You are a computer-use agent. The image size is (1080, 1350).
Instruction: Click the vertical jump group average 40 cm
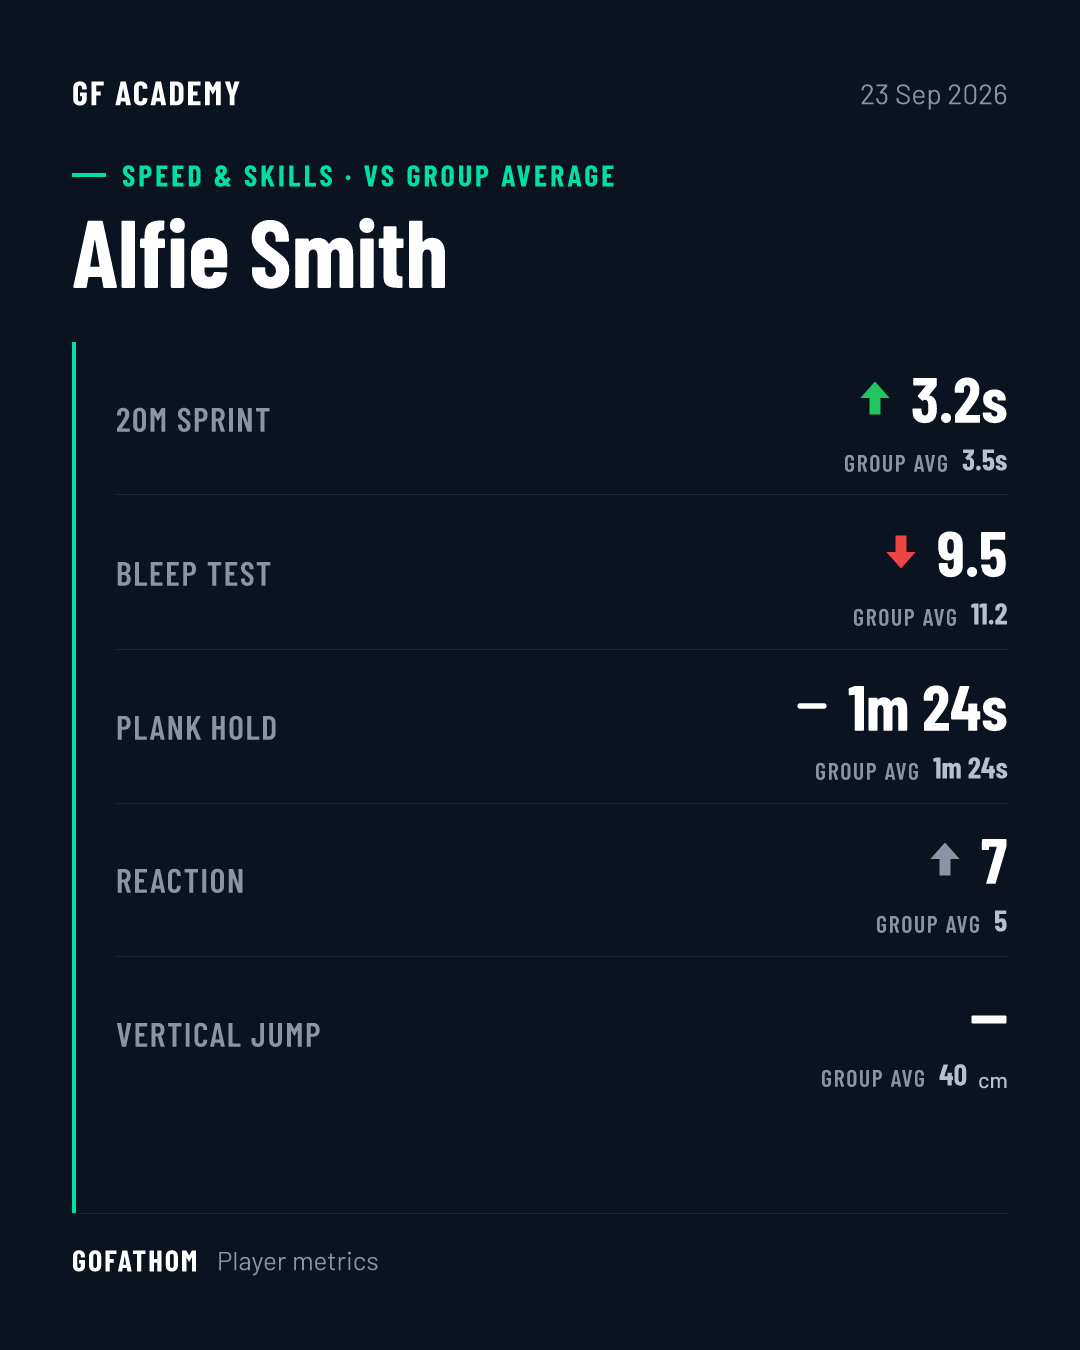click(x=973, y=1077)
